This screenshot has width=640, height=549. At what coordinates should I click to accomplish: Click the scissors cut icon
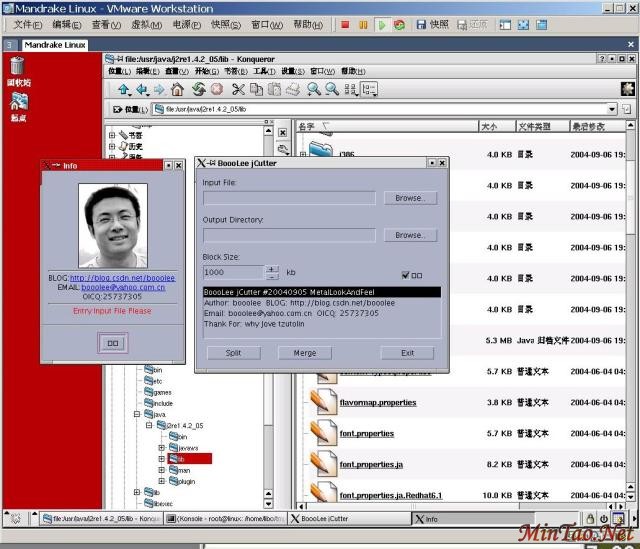pos(238,90)
